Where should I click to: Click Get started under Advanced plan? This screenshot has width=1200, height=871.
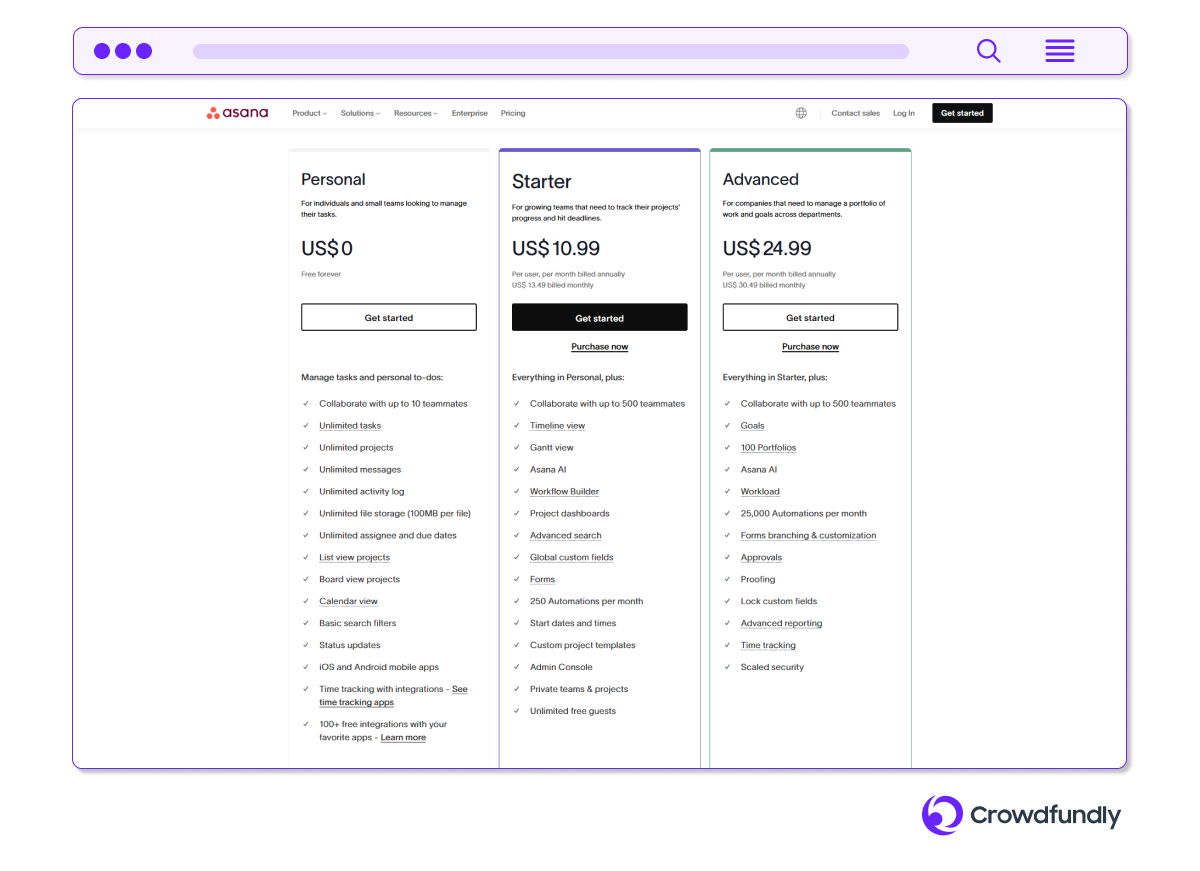[x=810, y=318]
